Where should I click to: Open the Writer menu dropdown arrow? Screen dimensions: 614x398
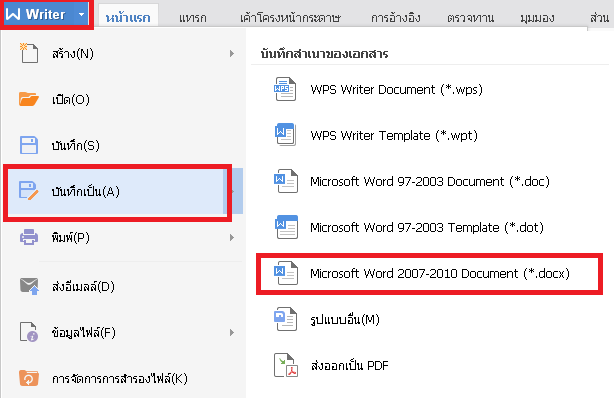click(81, 14)
